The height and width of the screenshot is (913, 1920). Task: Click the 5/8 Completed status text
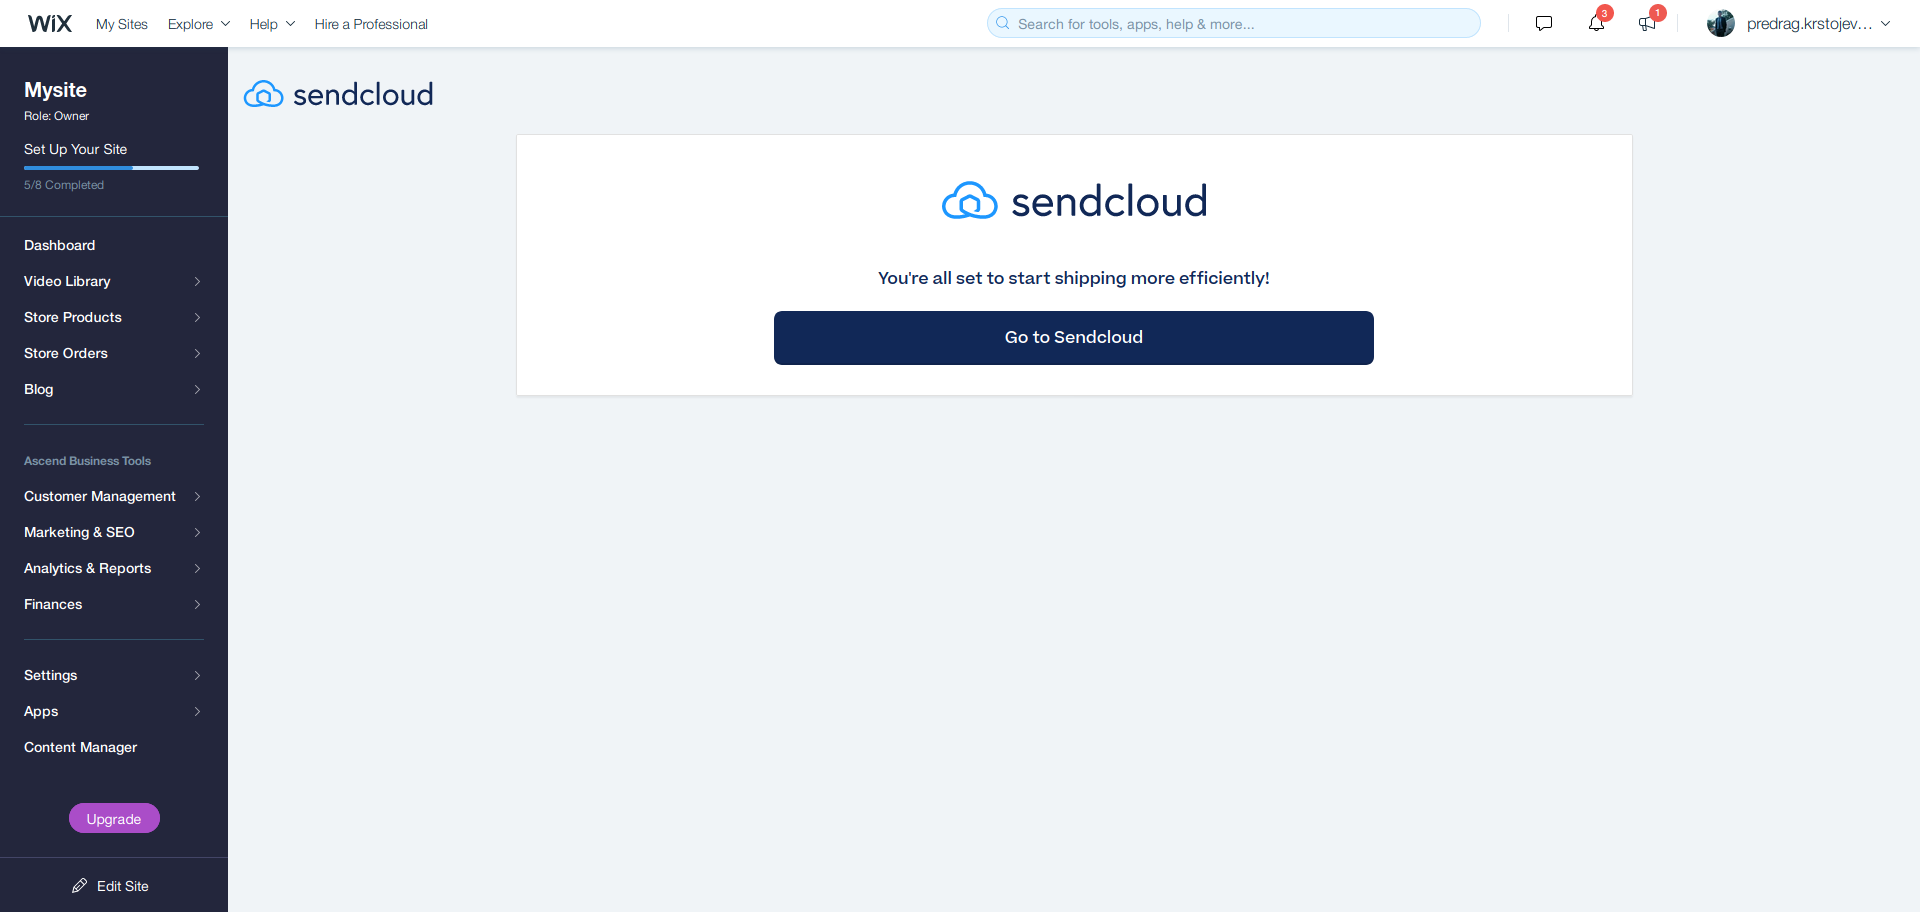coord(64,185)
